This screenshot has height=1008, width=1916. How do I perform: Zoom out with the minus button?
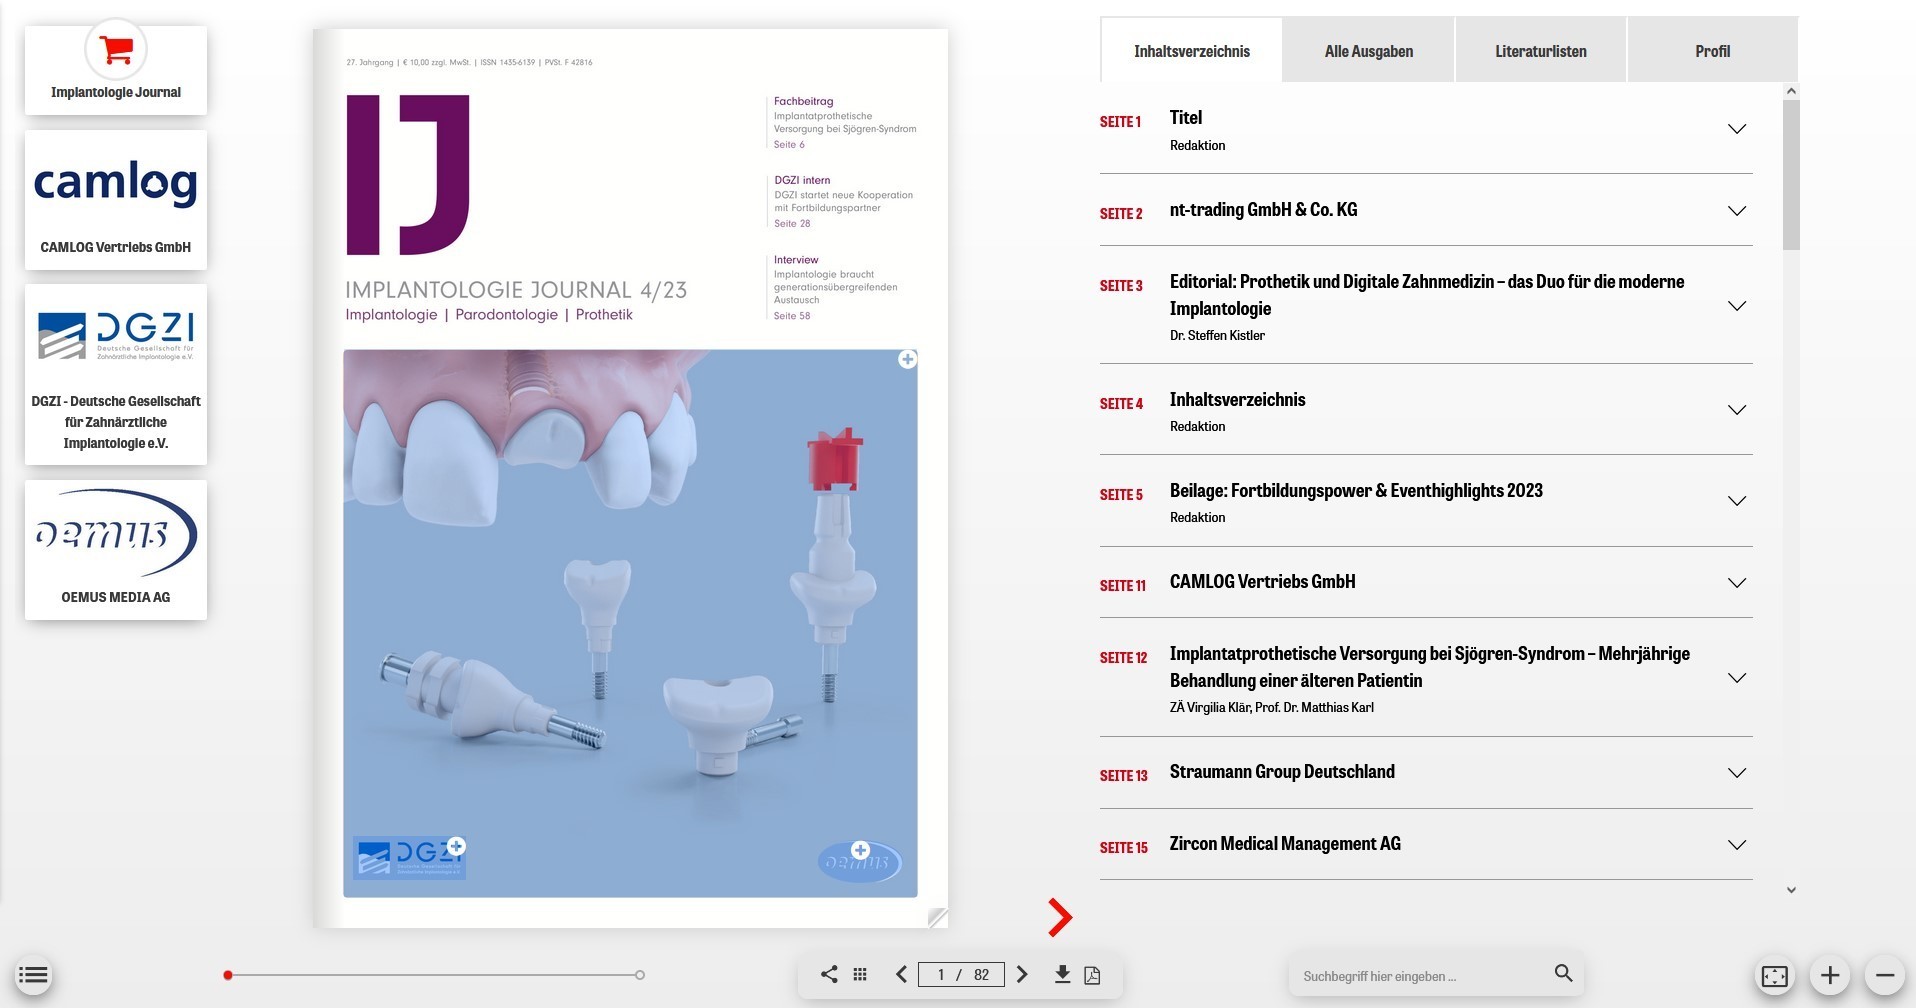tap(1885, 975)
